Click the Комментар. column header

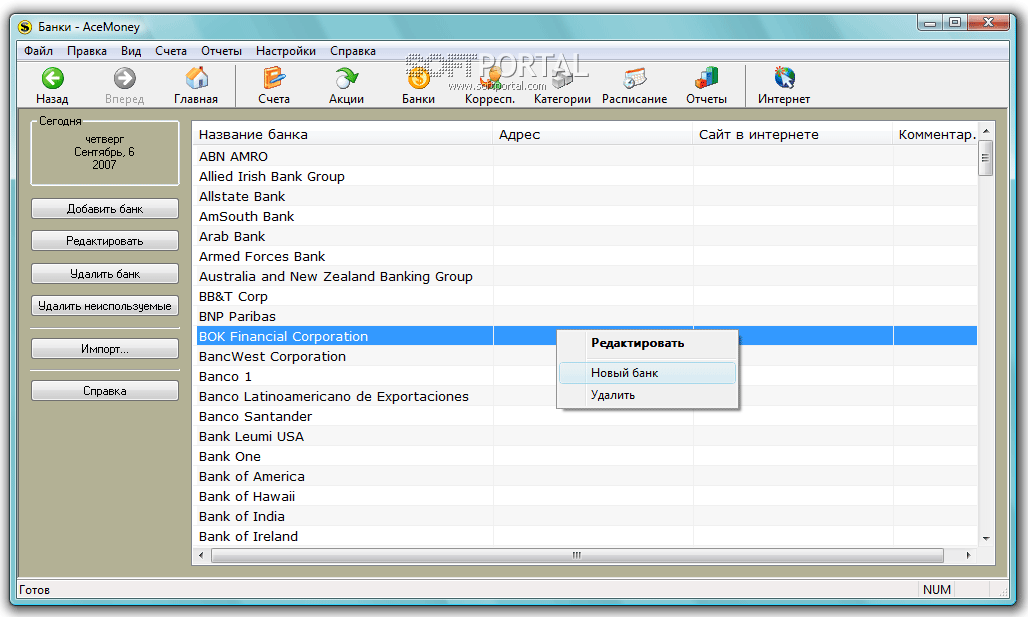[x=936, y=134]
